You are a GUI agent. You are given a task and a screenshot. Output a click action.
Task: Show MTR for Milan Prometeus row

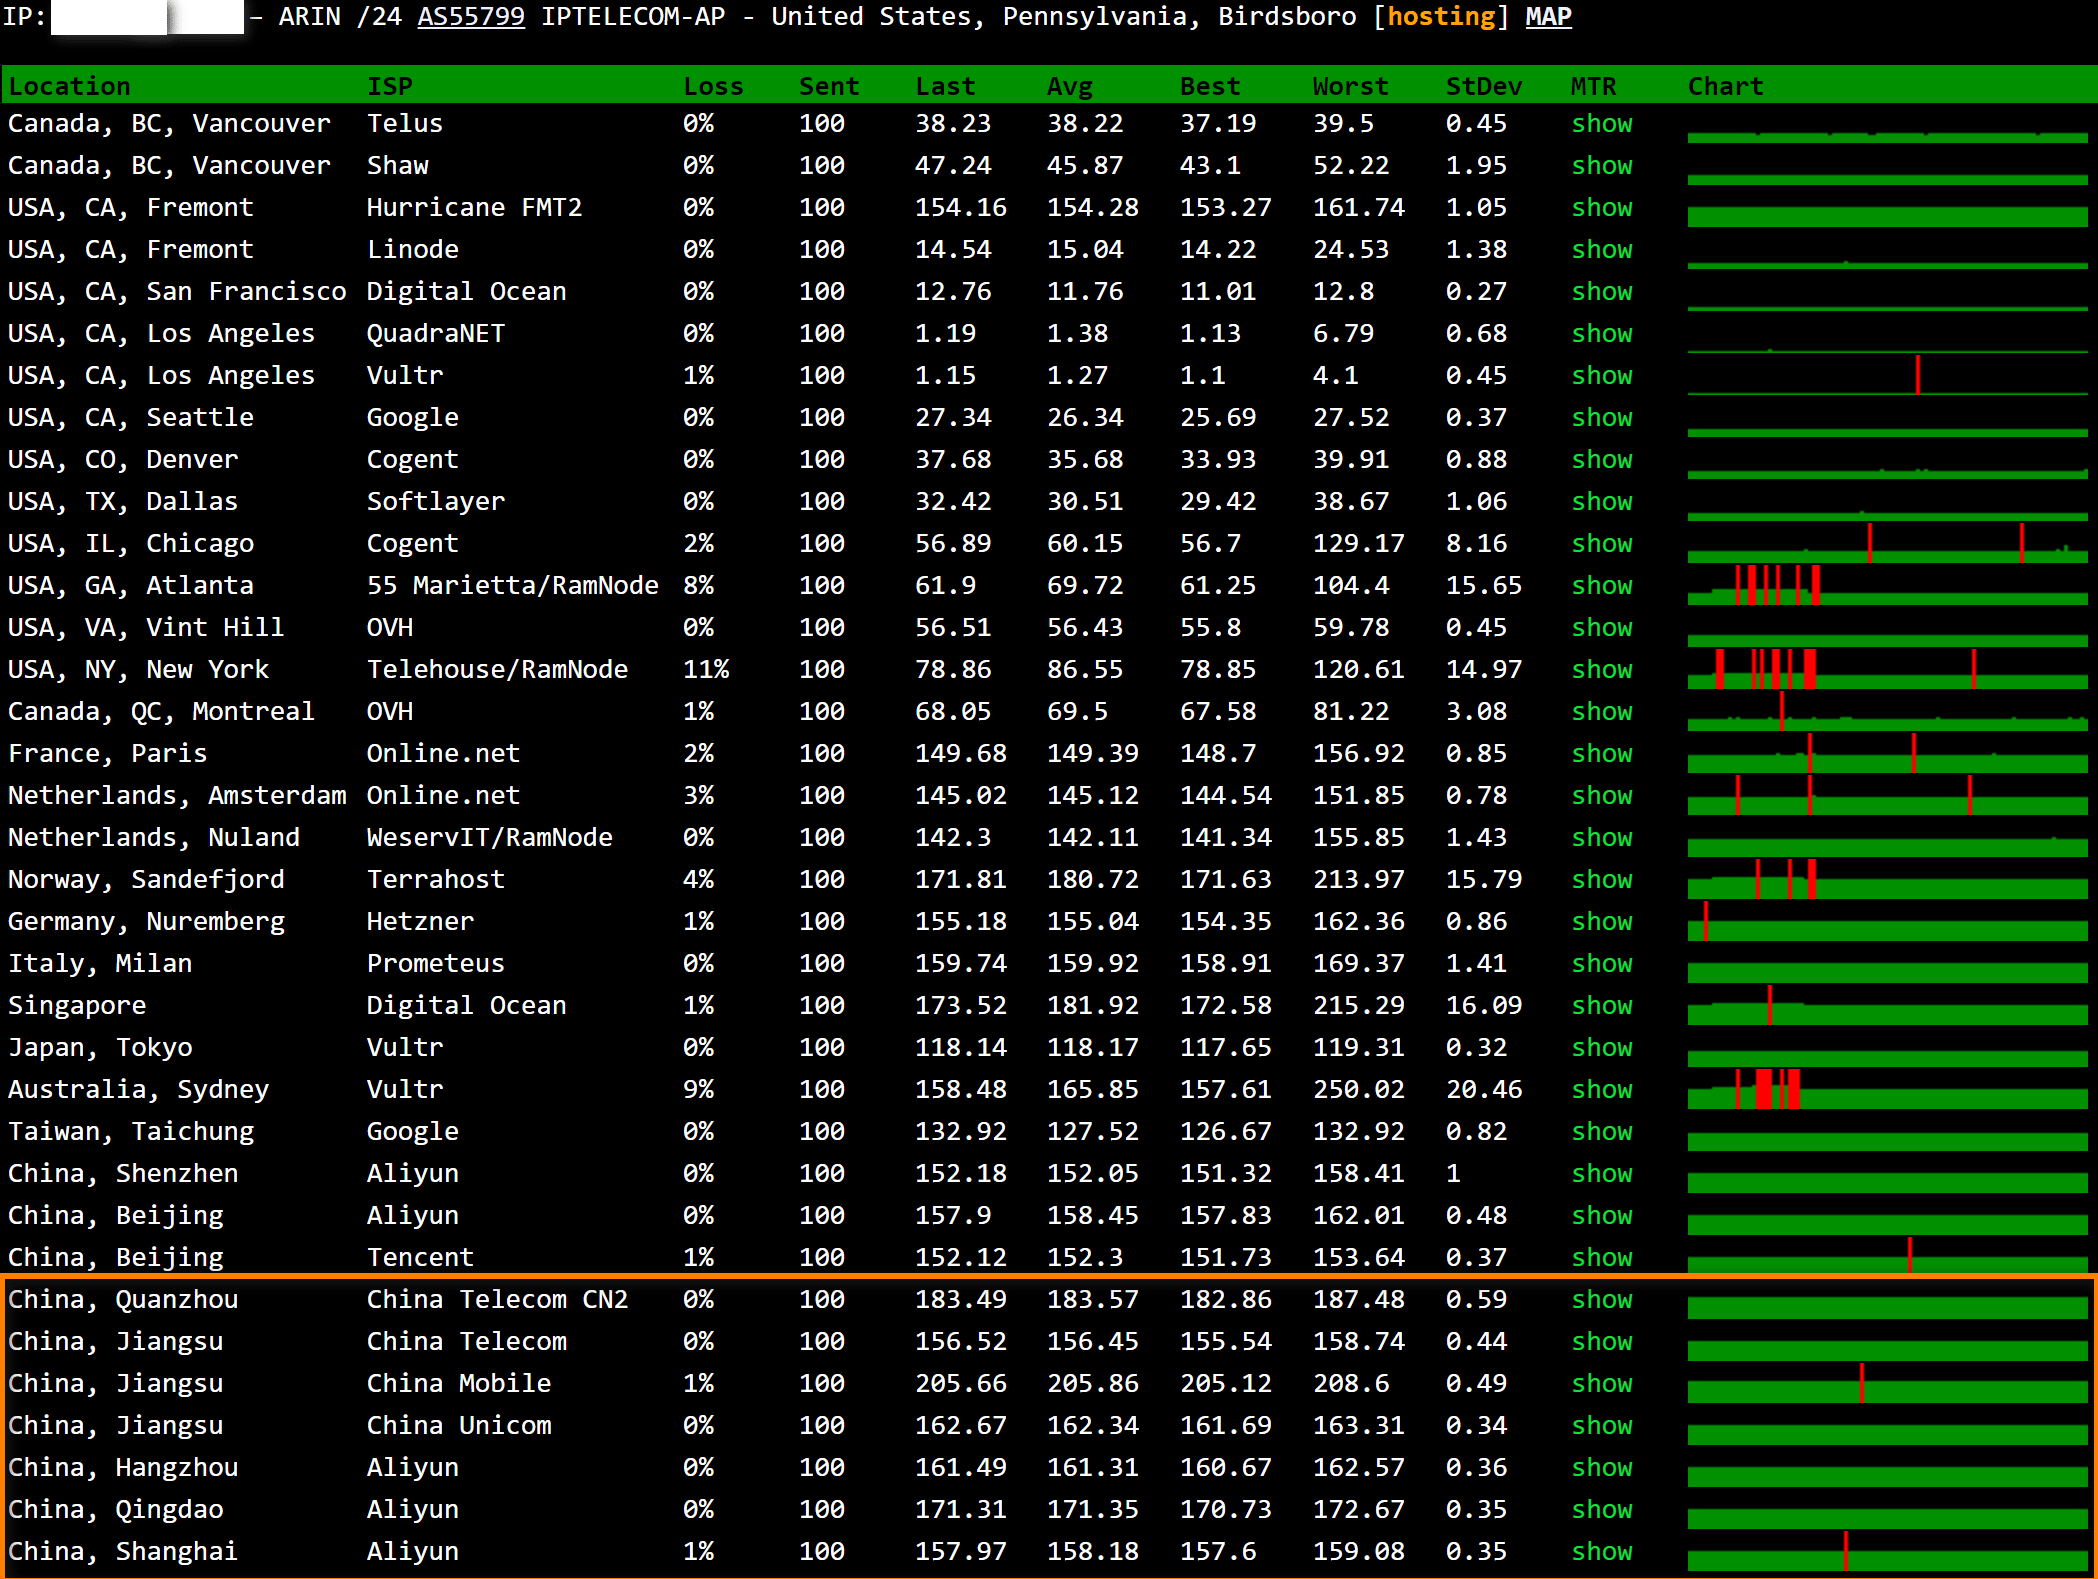1601,963
